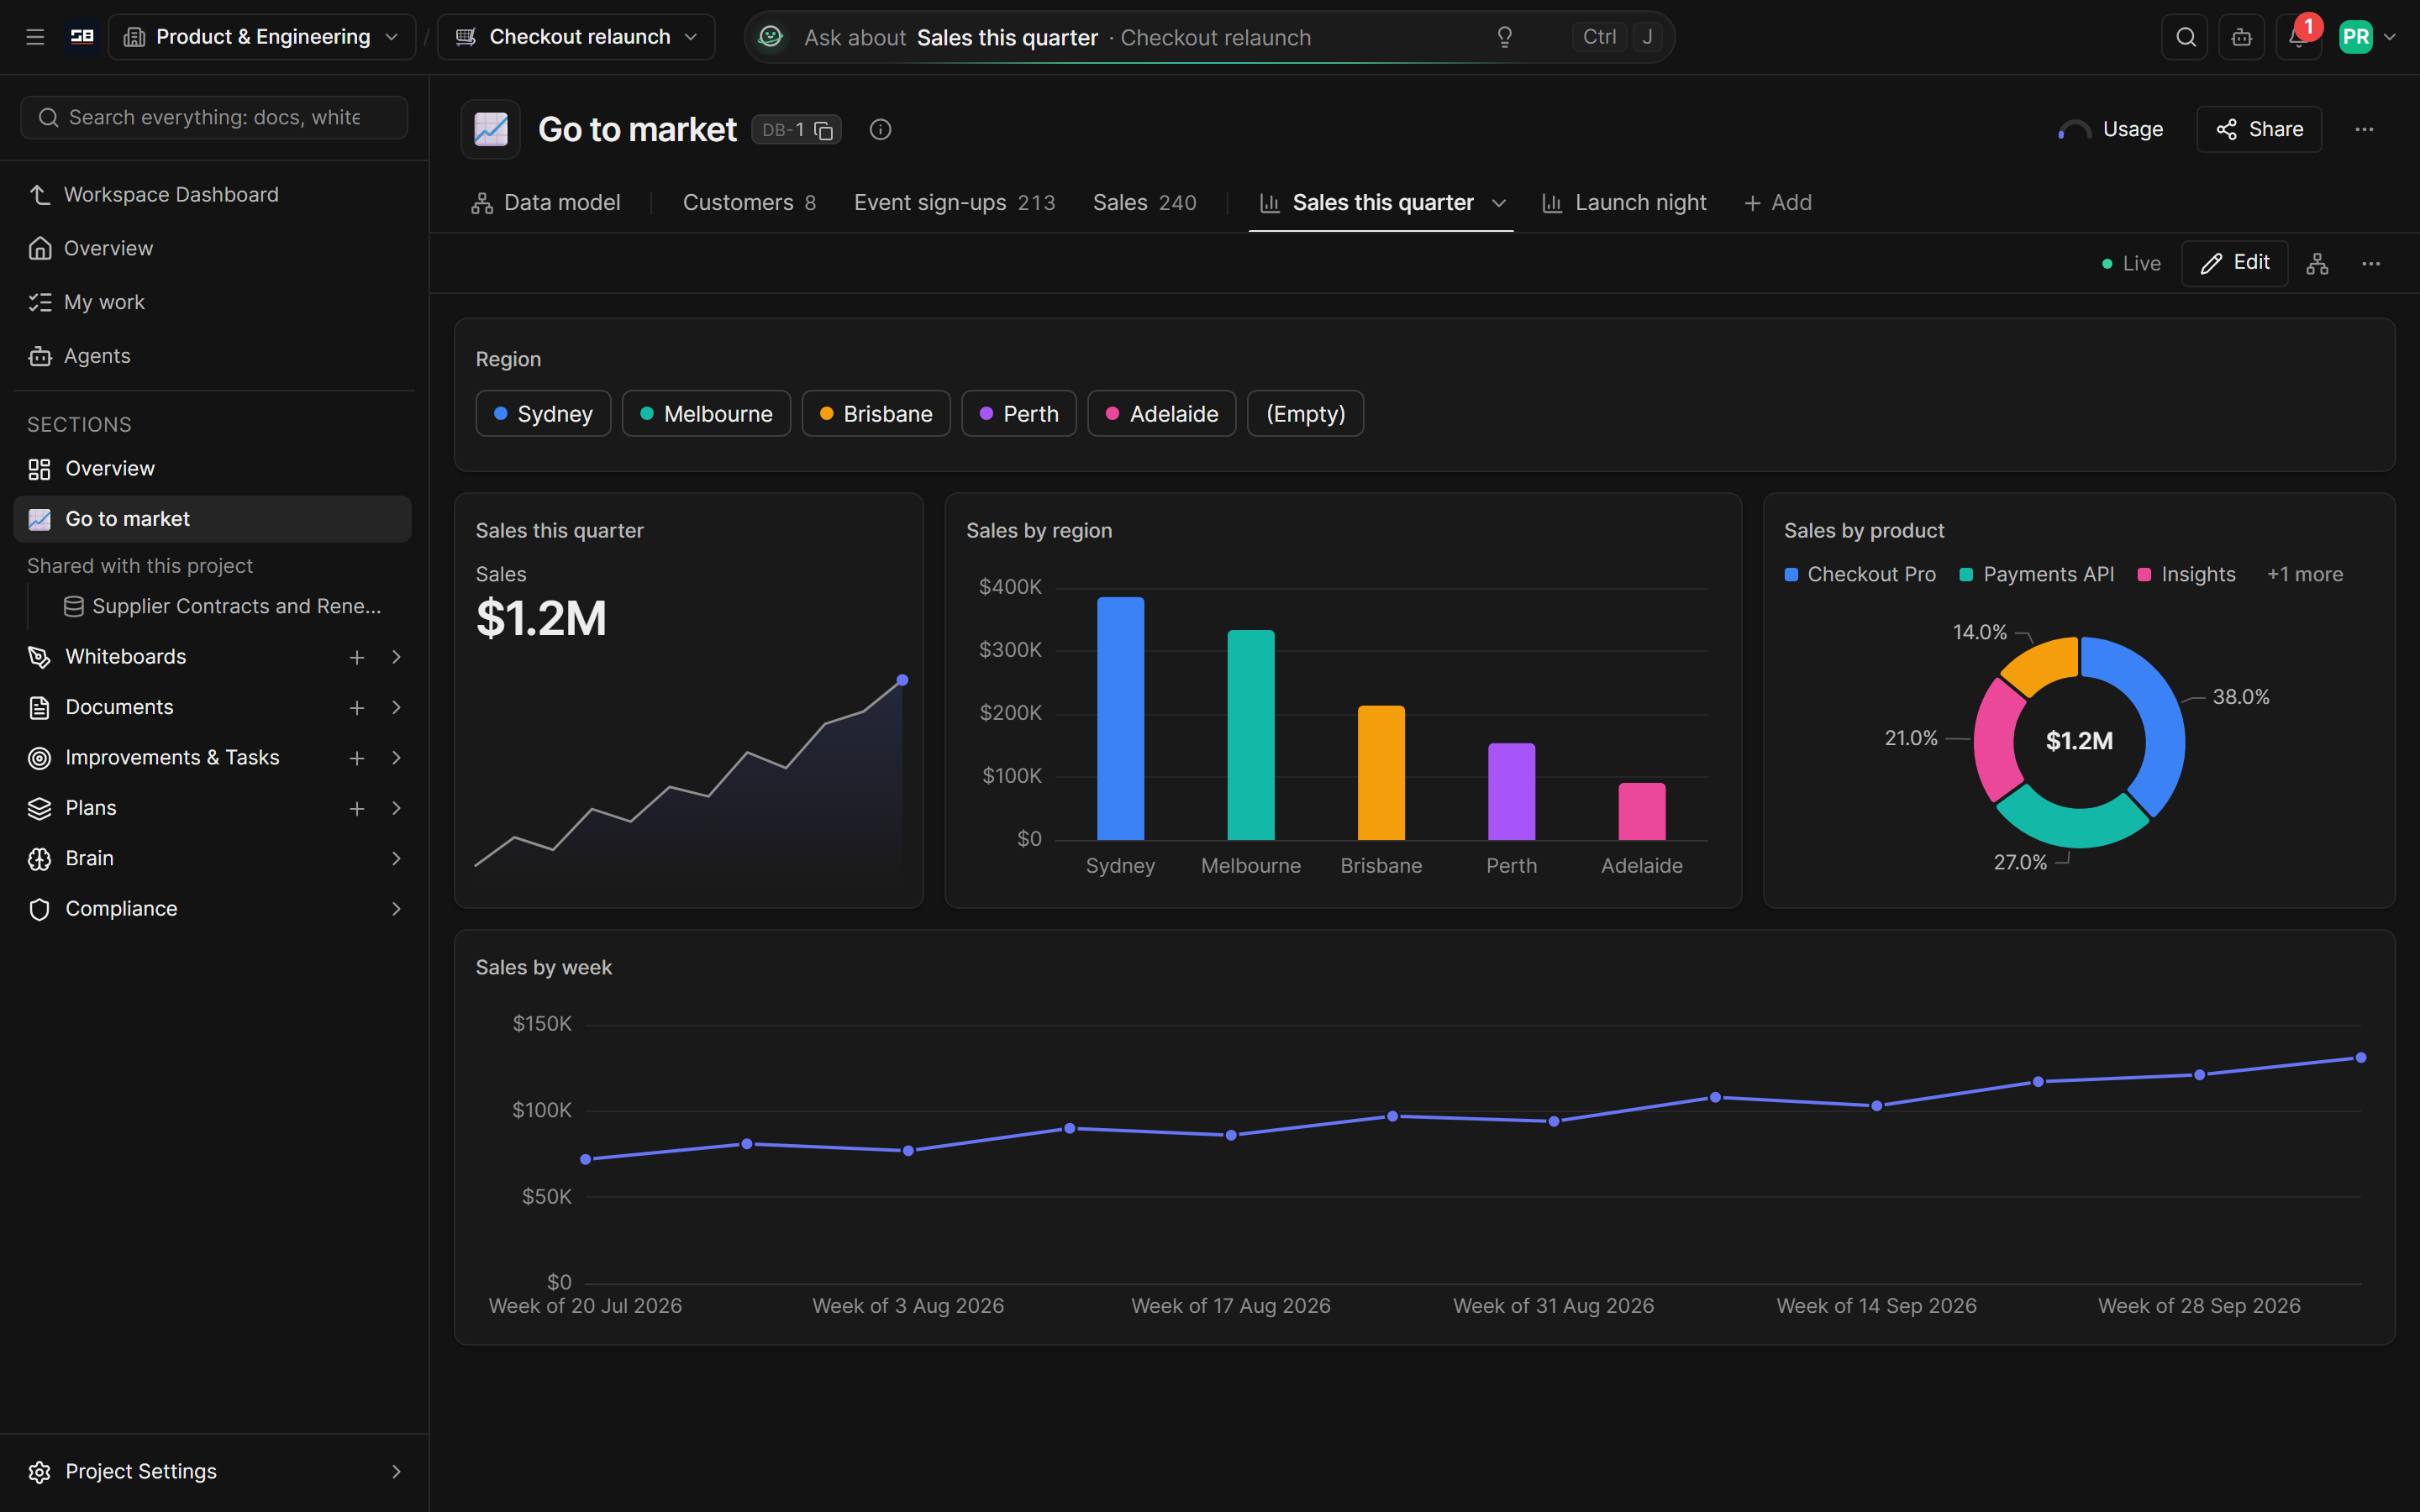Add a new Document with plus icon
Screen dimensions: 2420x1512
[357, 707]
